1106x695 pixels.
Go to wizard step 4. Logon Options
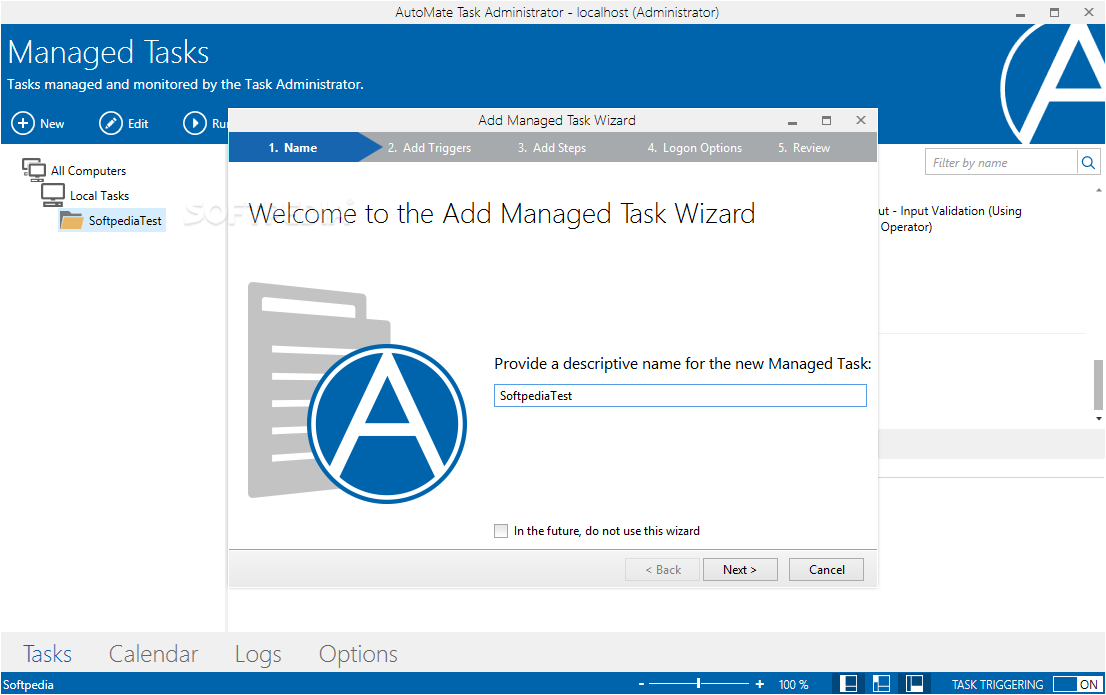pyautogui.click(x=695, y=147)
